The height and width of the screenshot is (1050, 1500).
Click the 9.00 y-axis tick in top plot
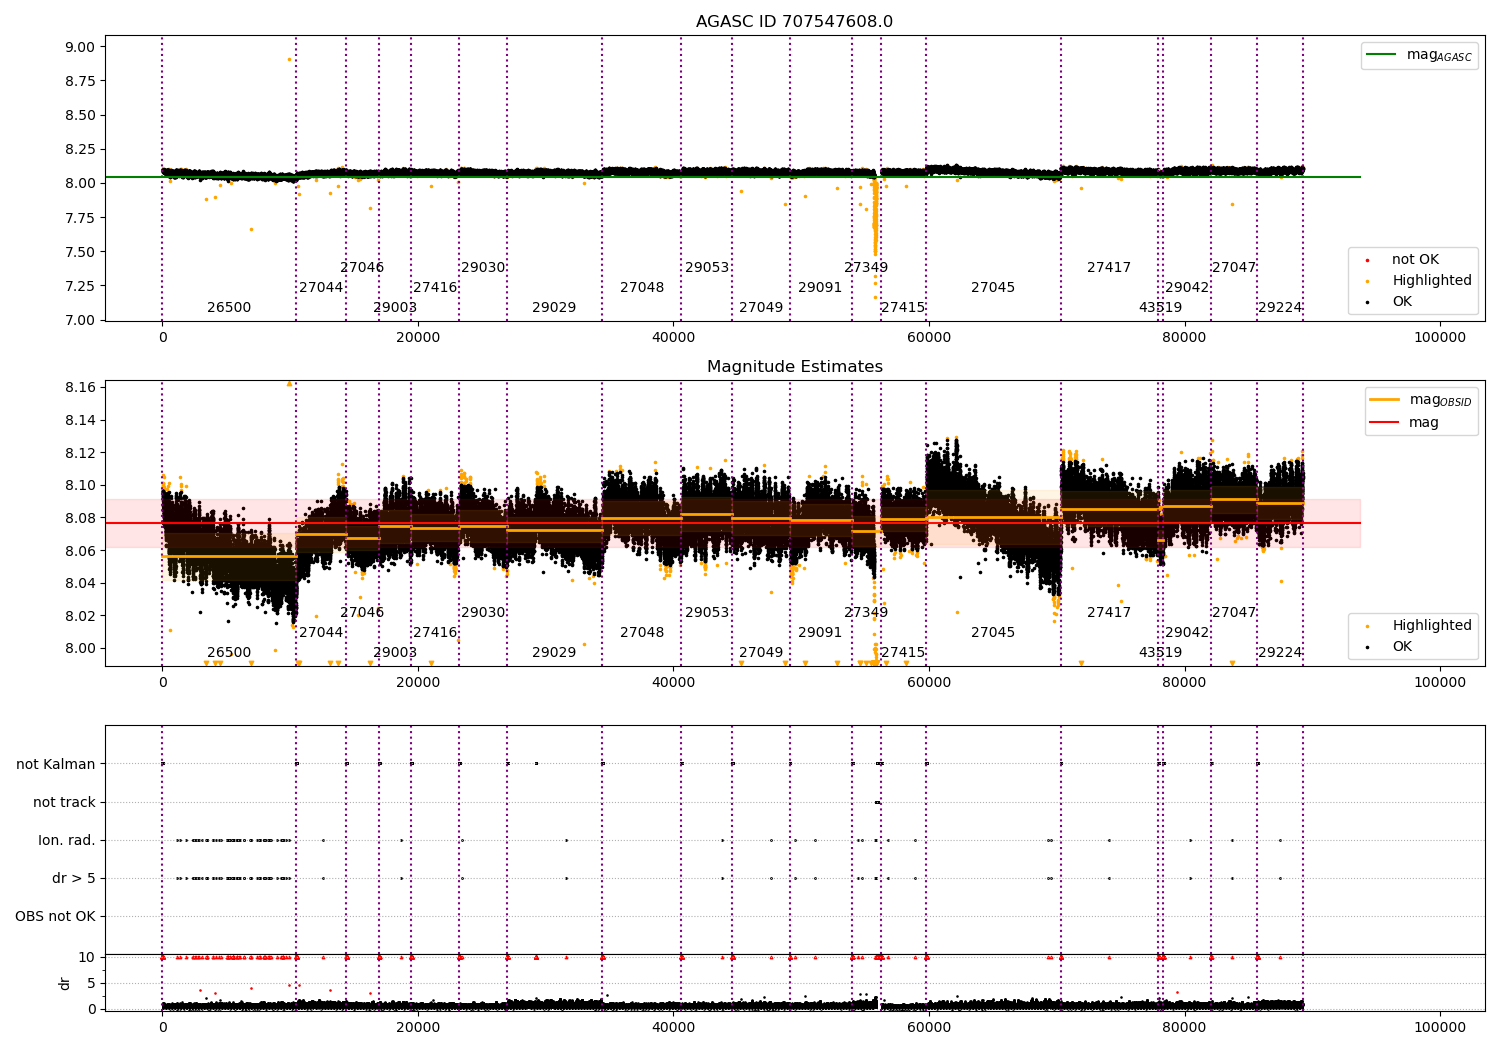pos(79,47)
